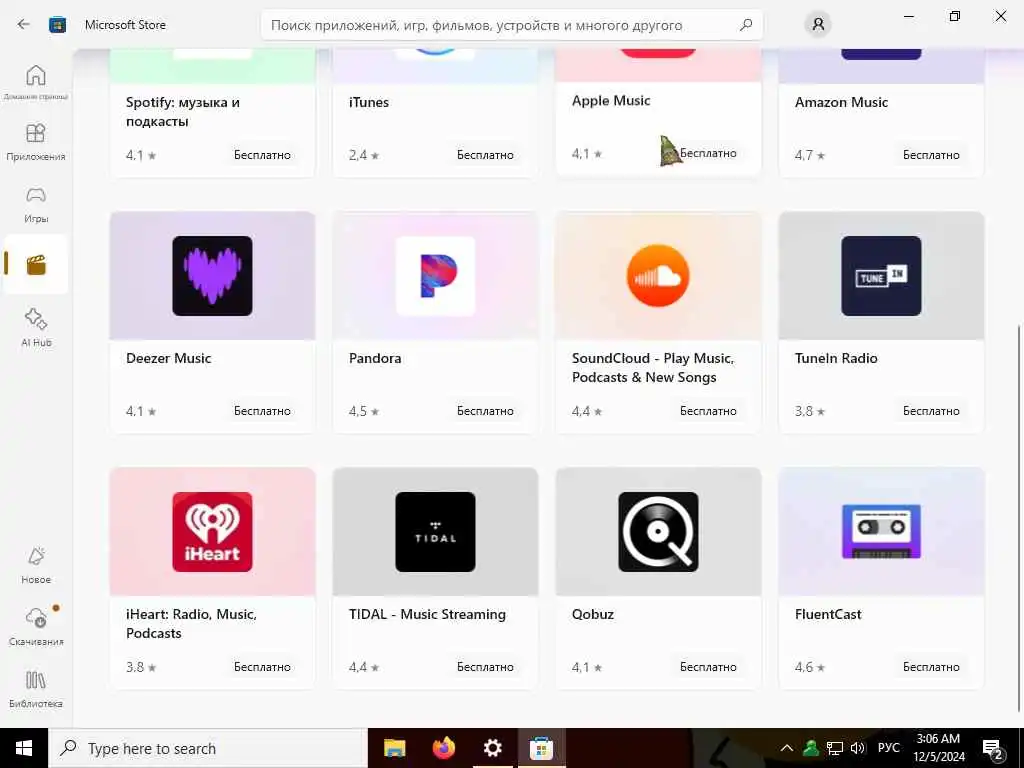Open the Amazon Music app title
1024x768 pixels.
coord(841,103)
